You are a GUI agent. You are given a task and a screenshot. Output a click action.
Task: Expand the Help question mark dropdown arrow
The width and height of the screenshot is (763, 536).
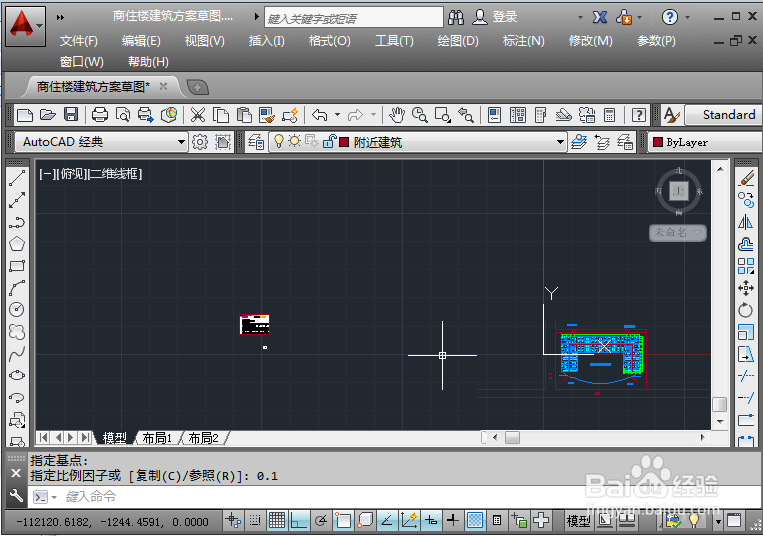pos(687,17)
